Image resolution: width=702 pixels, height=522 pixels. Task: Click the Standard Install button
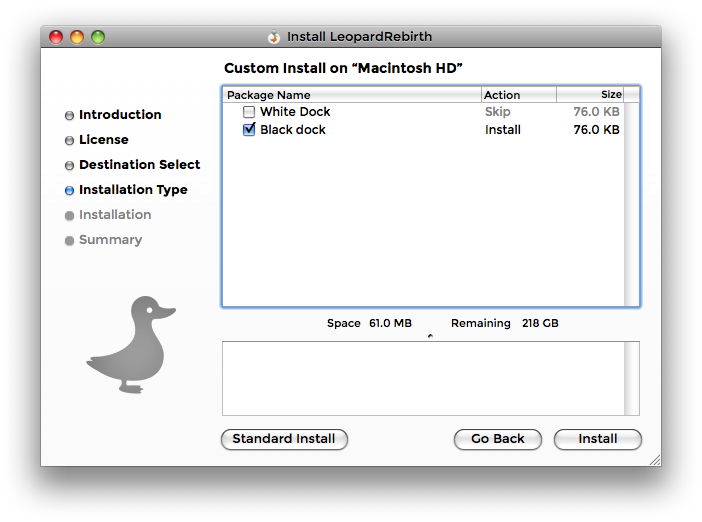284,439
